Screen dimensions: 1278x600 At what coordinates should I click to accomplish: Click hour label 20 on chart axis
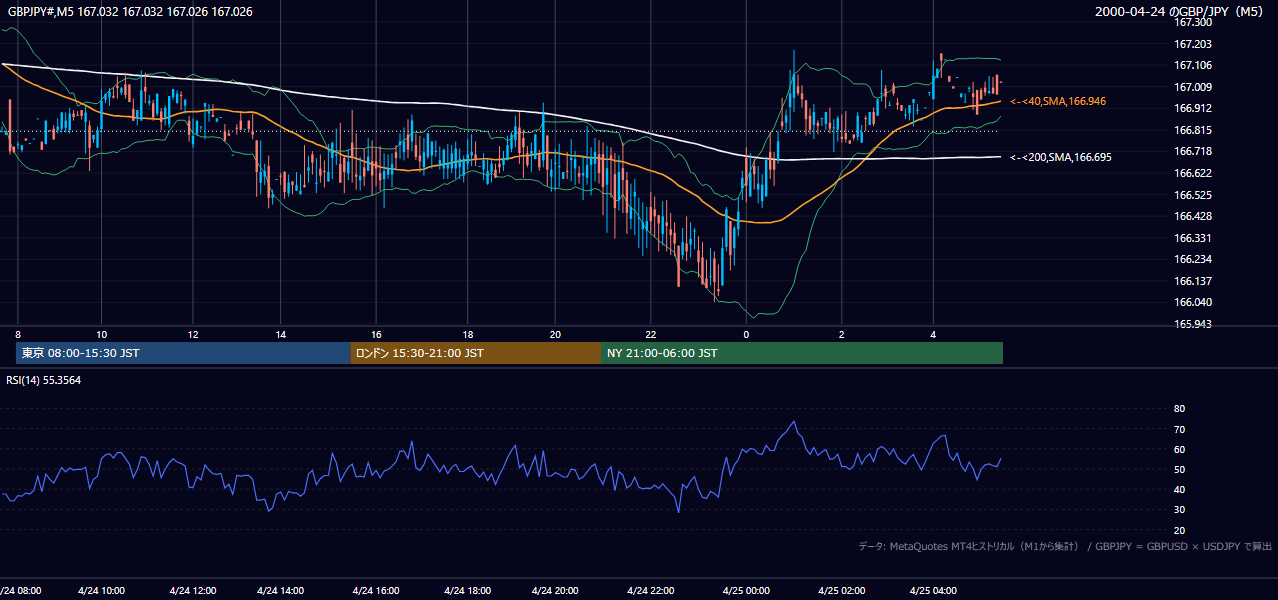click(x=556, y=334)
